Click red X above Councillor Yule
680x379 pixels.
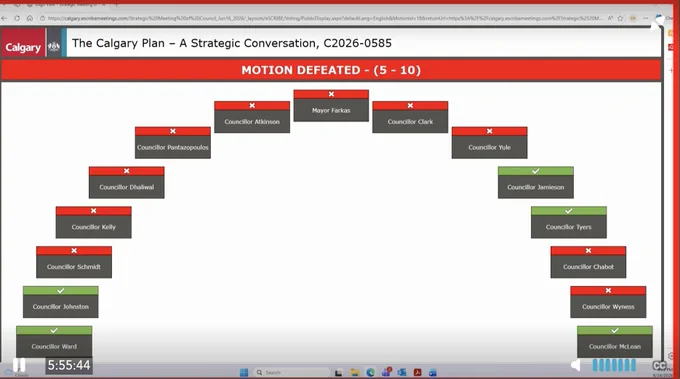tap(490, 131)
